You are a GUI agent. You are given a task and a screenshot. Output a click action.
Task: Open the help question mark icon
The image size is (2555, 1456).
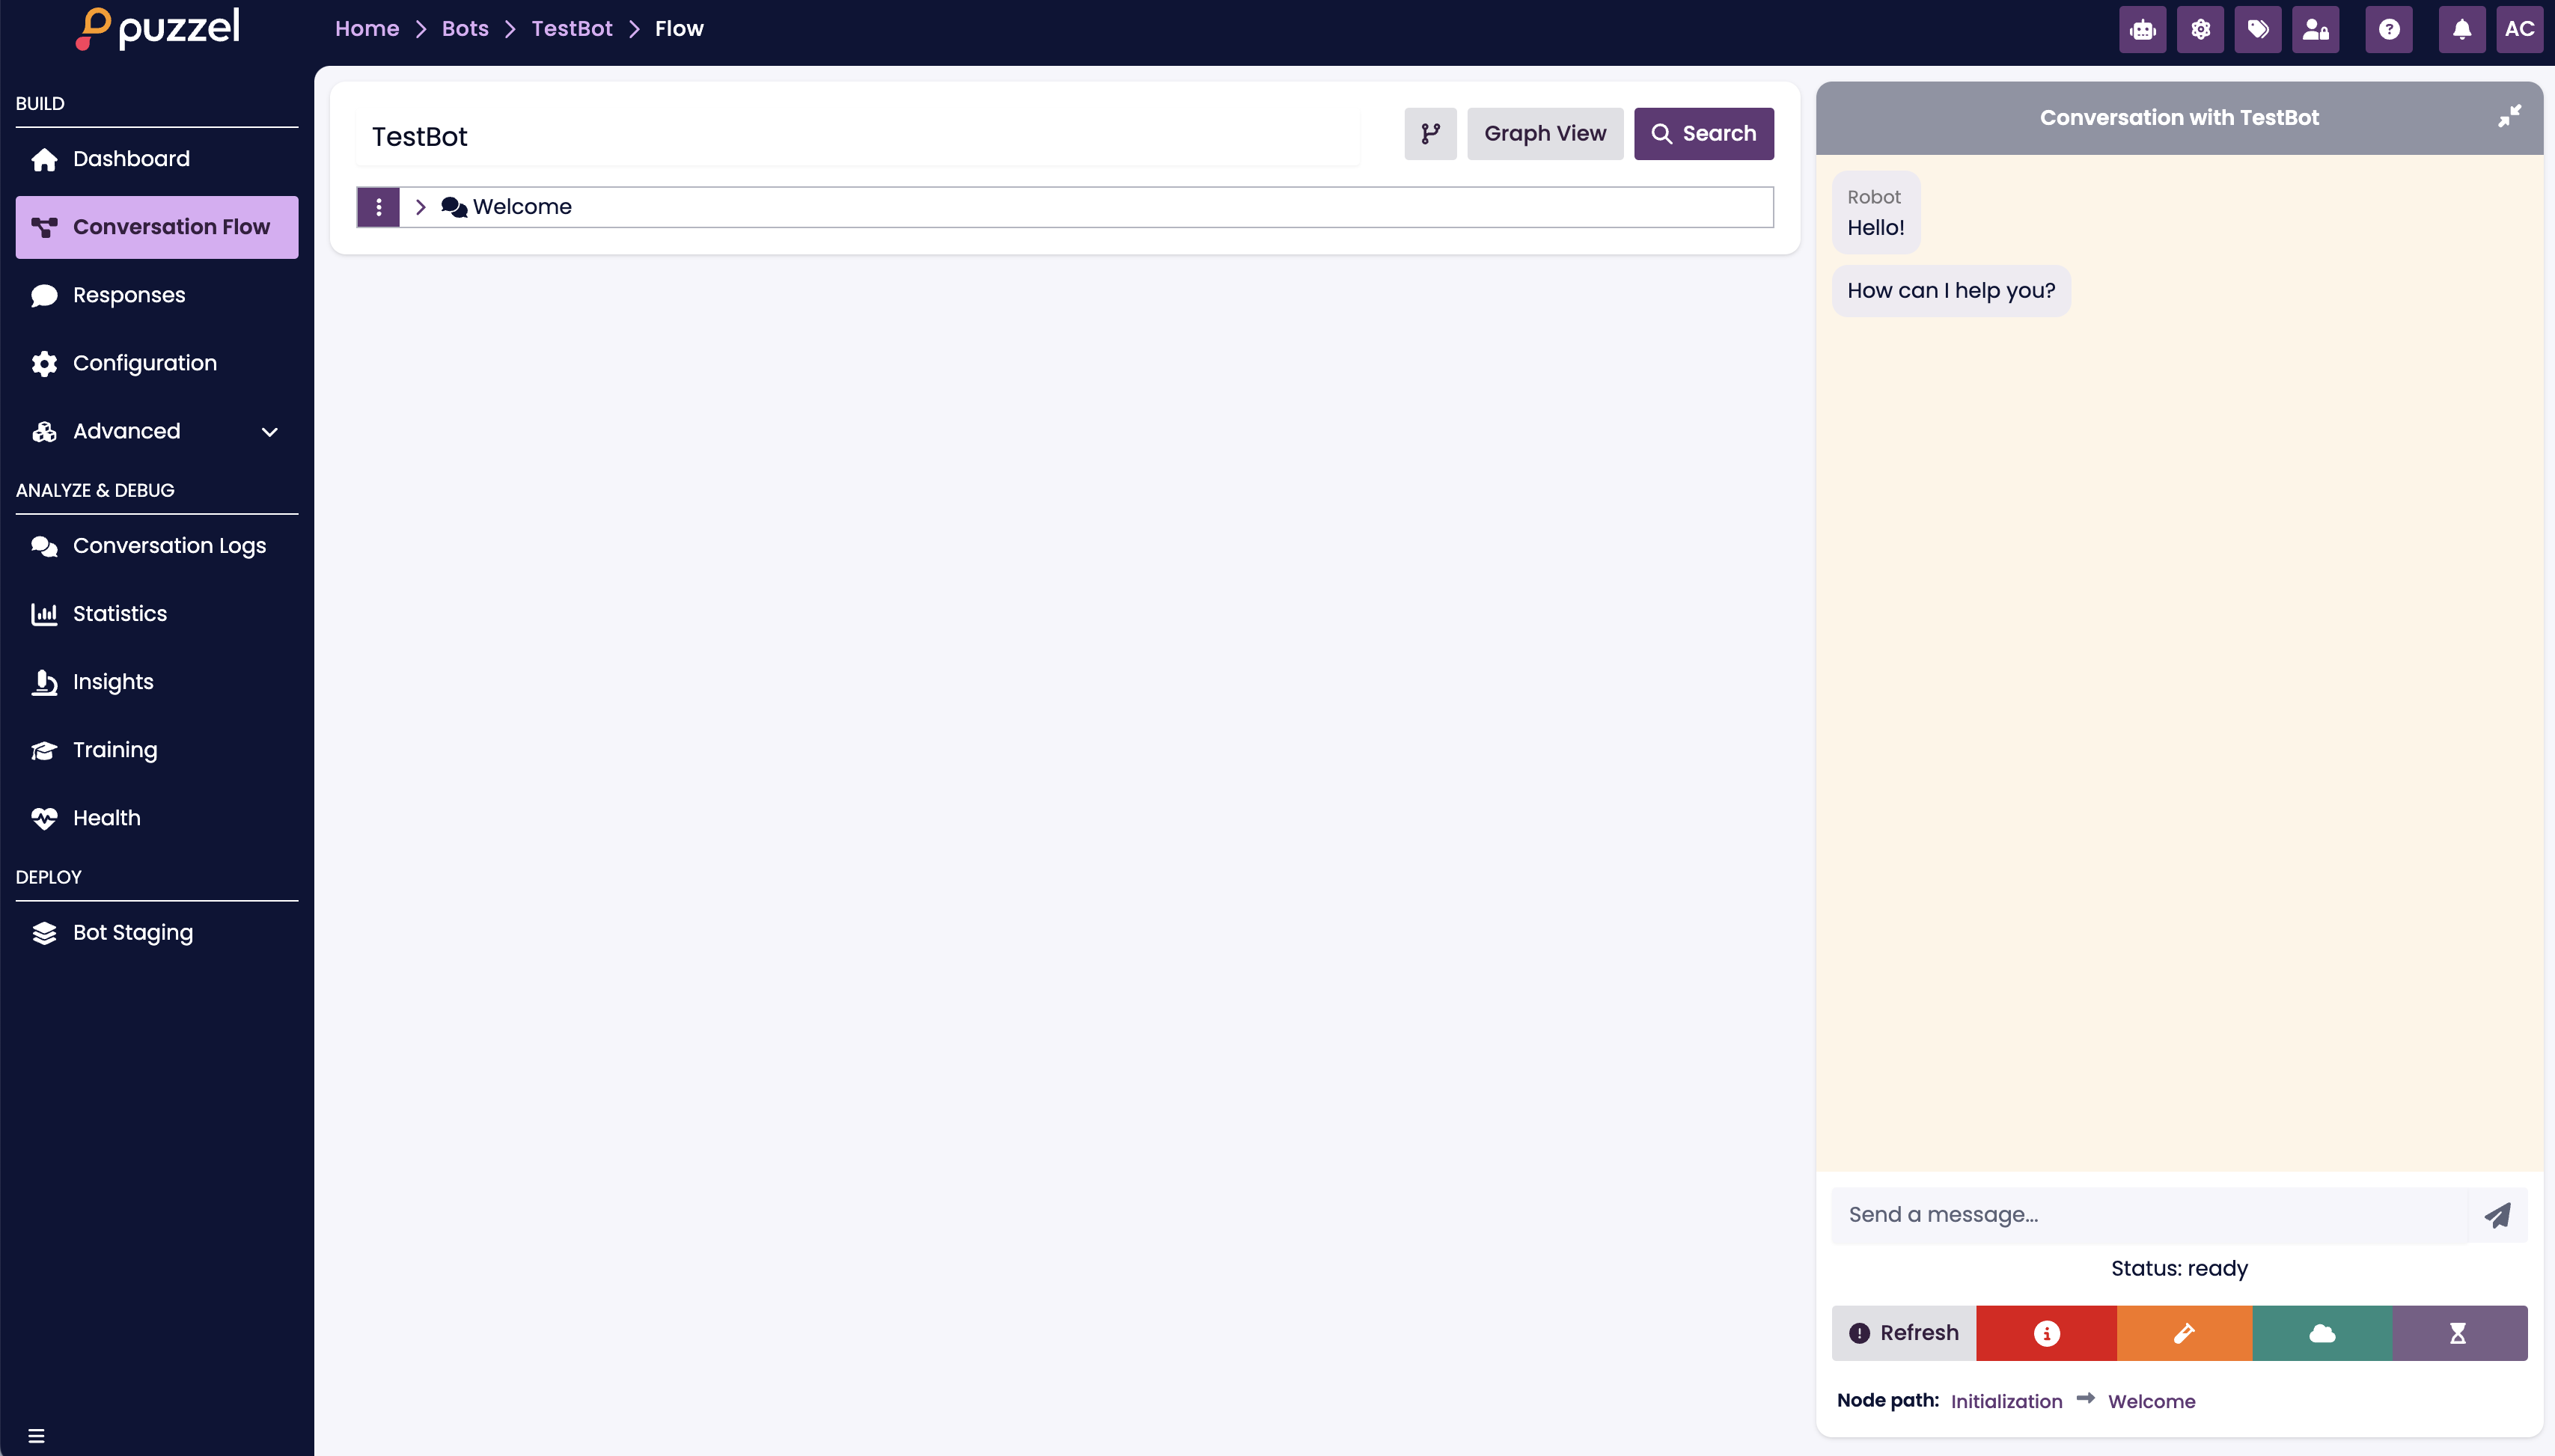2388,29
